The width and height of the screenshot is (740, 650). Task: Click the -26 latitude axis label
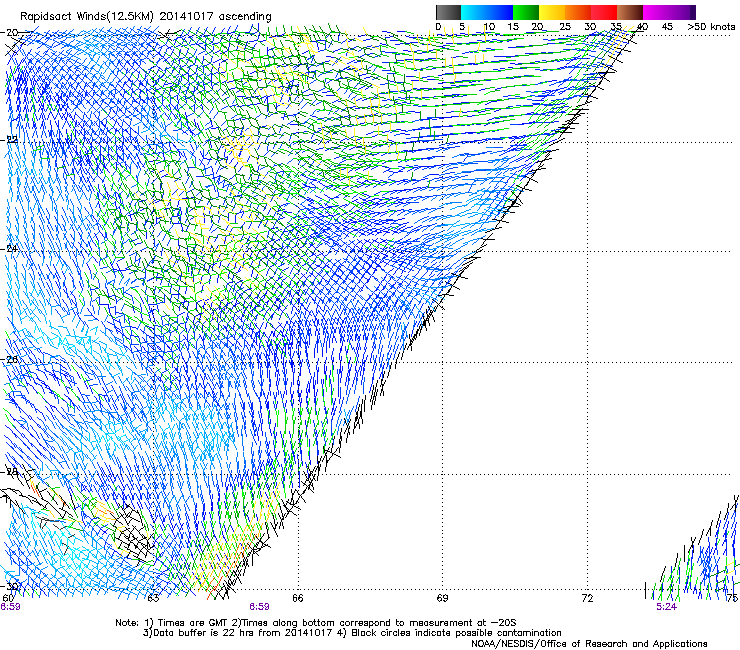9,360
